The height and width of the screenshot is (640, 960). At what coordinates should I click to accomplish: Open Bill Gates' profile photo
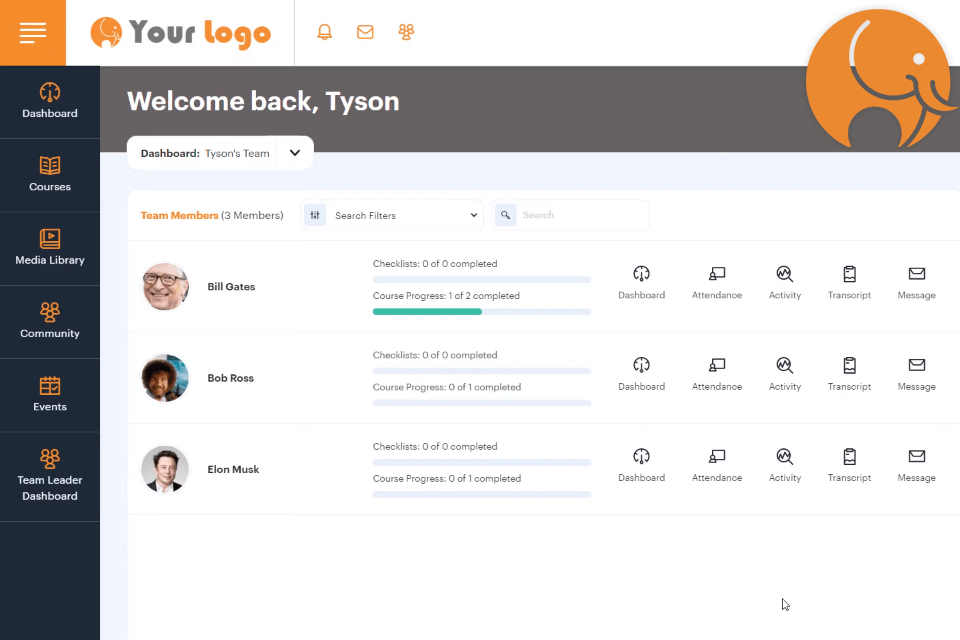(x=165, y=287)
